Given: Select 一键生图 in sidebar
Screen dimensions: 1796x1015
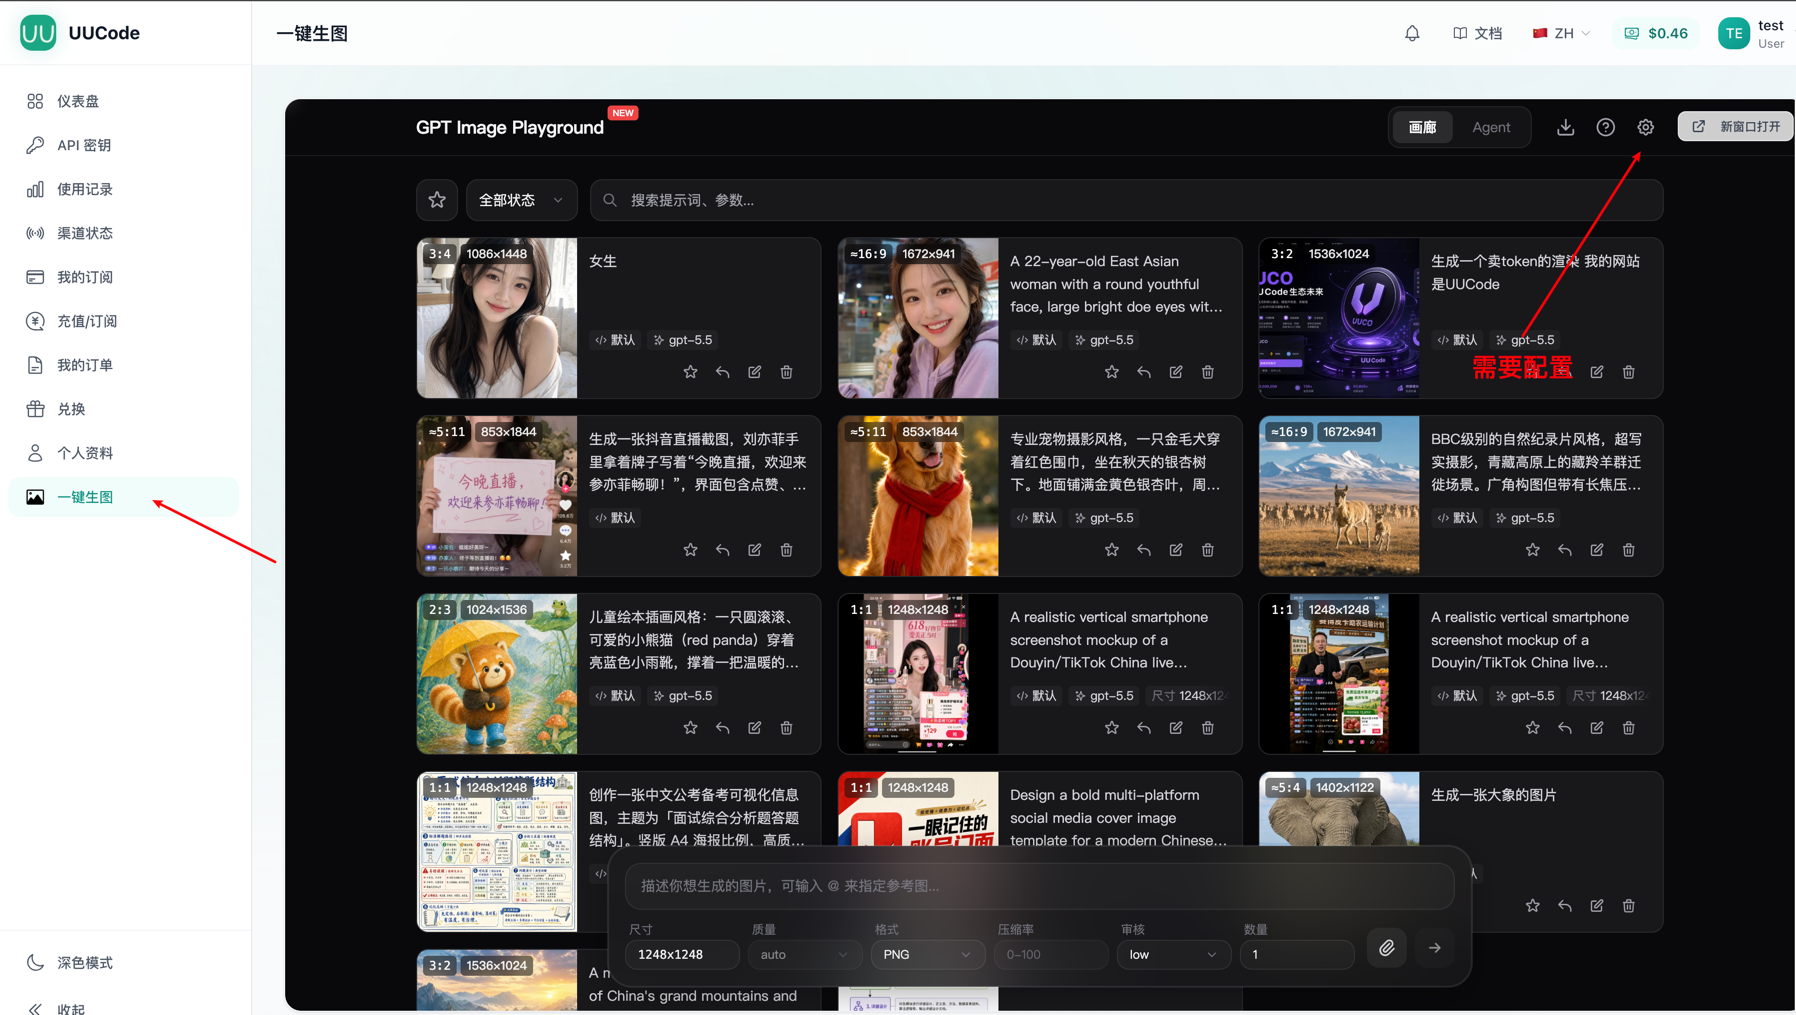Looking at the screenshot, I should pos(124,497).
